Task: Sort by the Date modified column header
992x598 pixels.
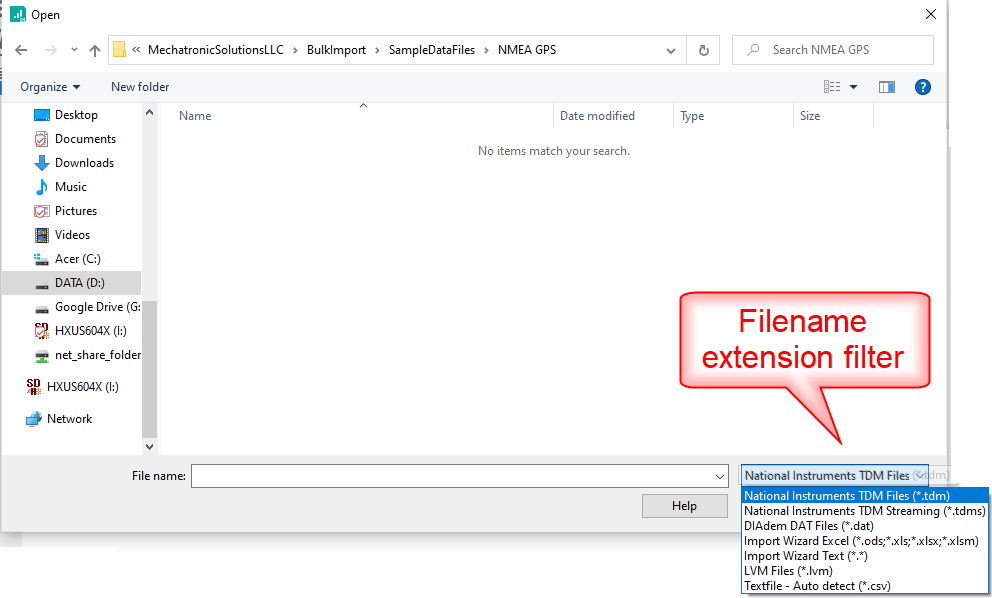Action: coord(597,116)
